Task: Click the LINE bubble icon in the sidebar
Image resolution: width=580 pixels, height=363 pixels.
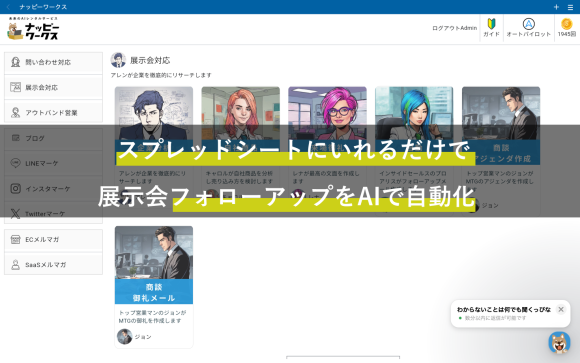Action: tap(16, 163)
